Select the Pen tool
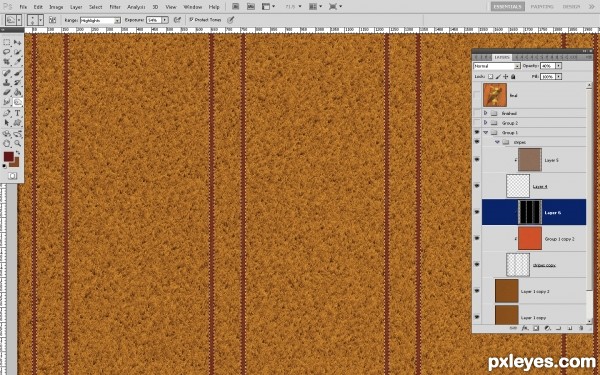600x375 pixels. [x=7, y=113]
